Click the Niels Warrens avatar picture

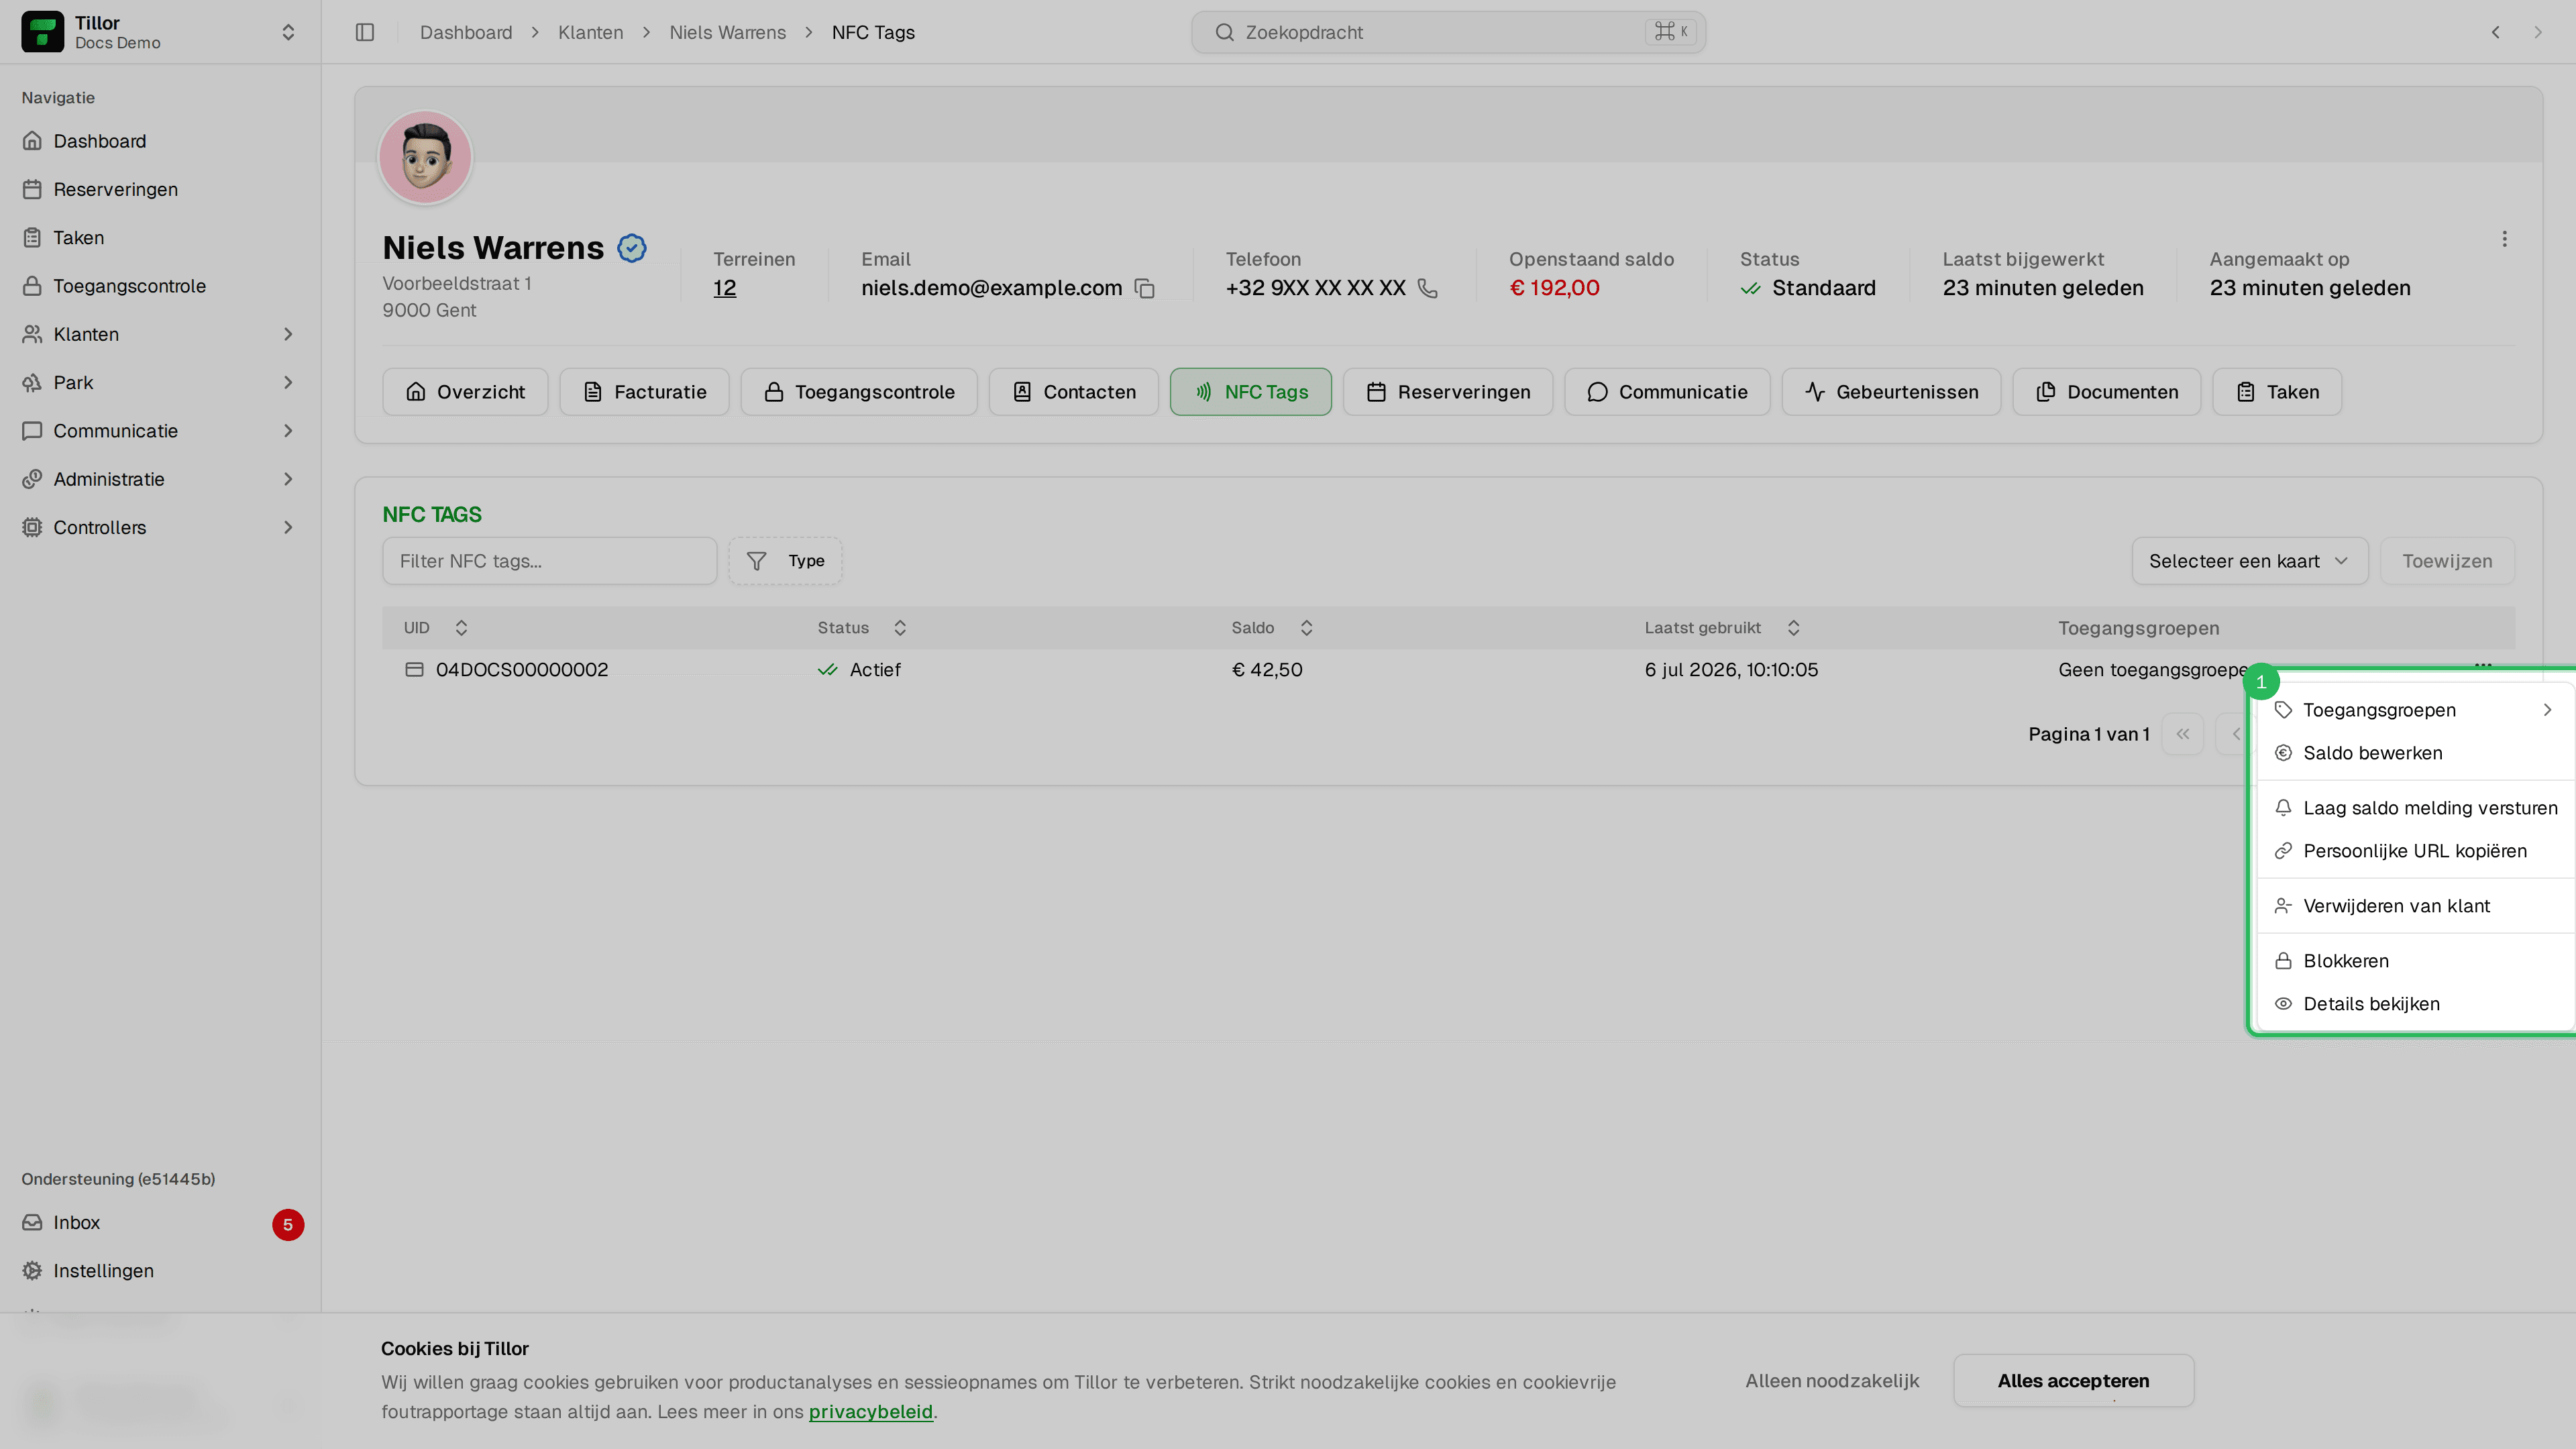click(x=425, y=157)
